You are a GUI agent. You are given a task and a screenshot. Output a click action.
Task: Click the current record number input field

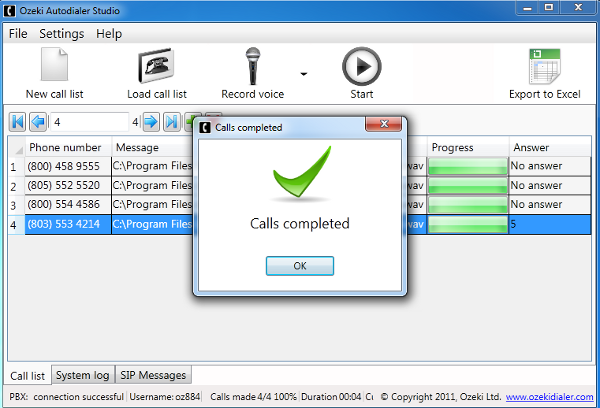pyautogui.click(x=90, y=122)
